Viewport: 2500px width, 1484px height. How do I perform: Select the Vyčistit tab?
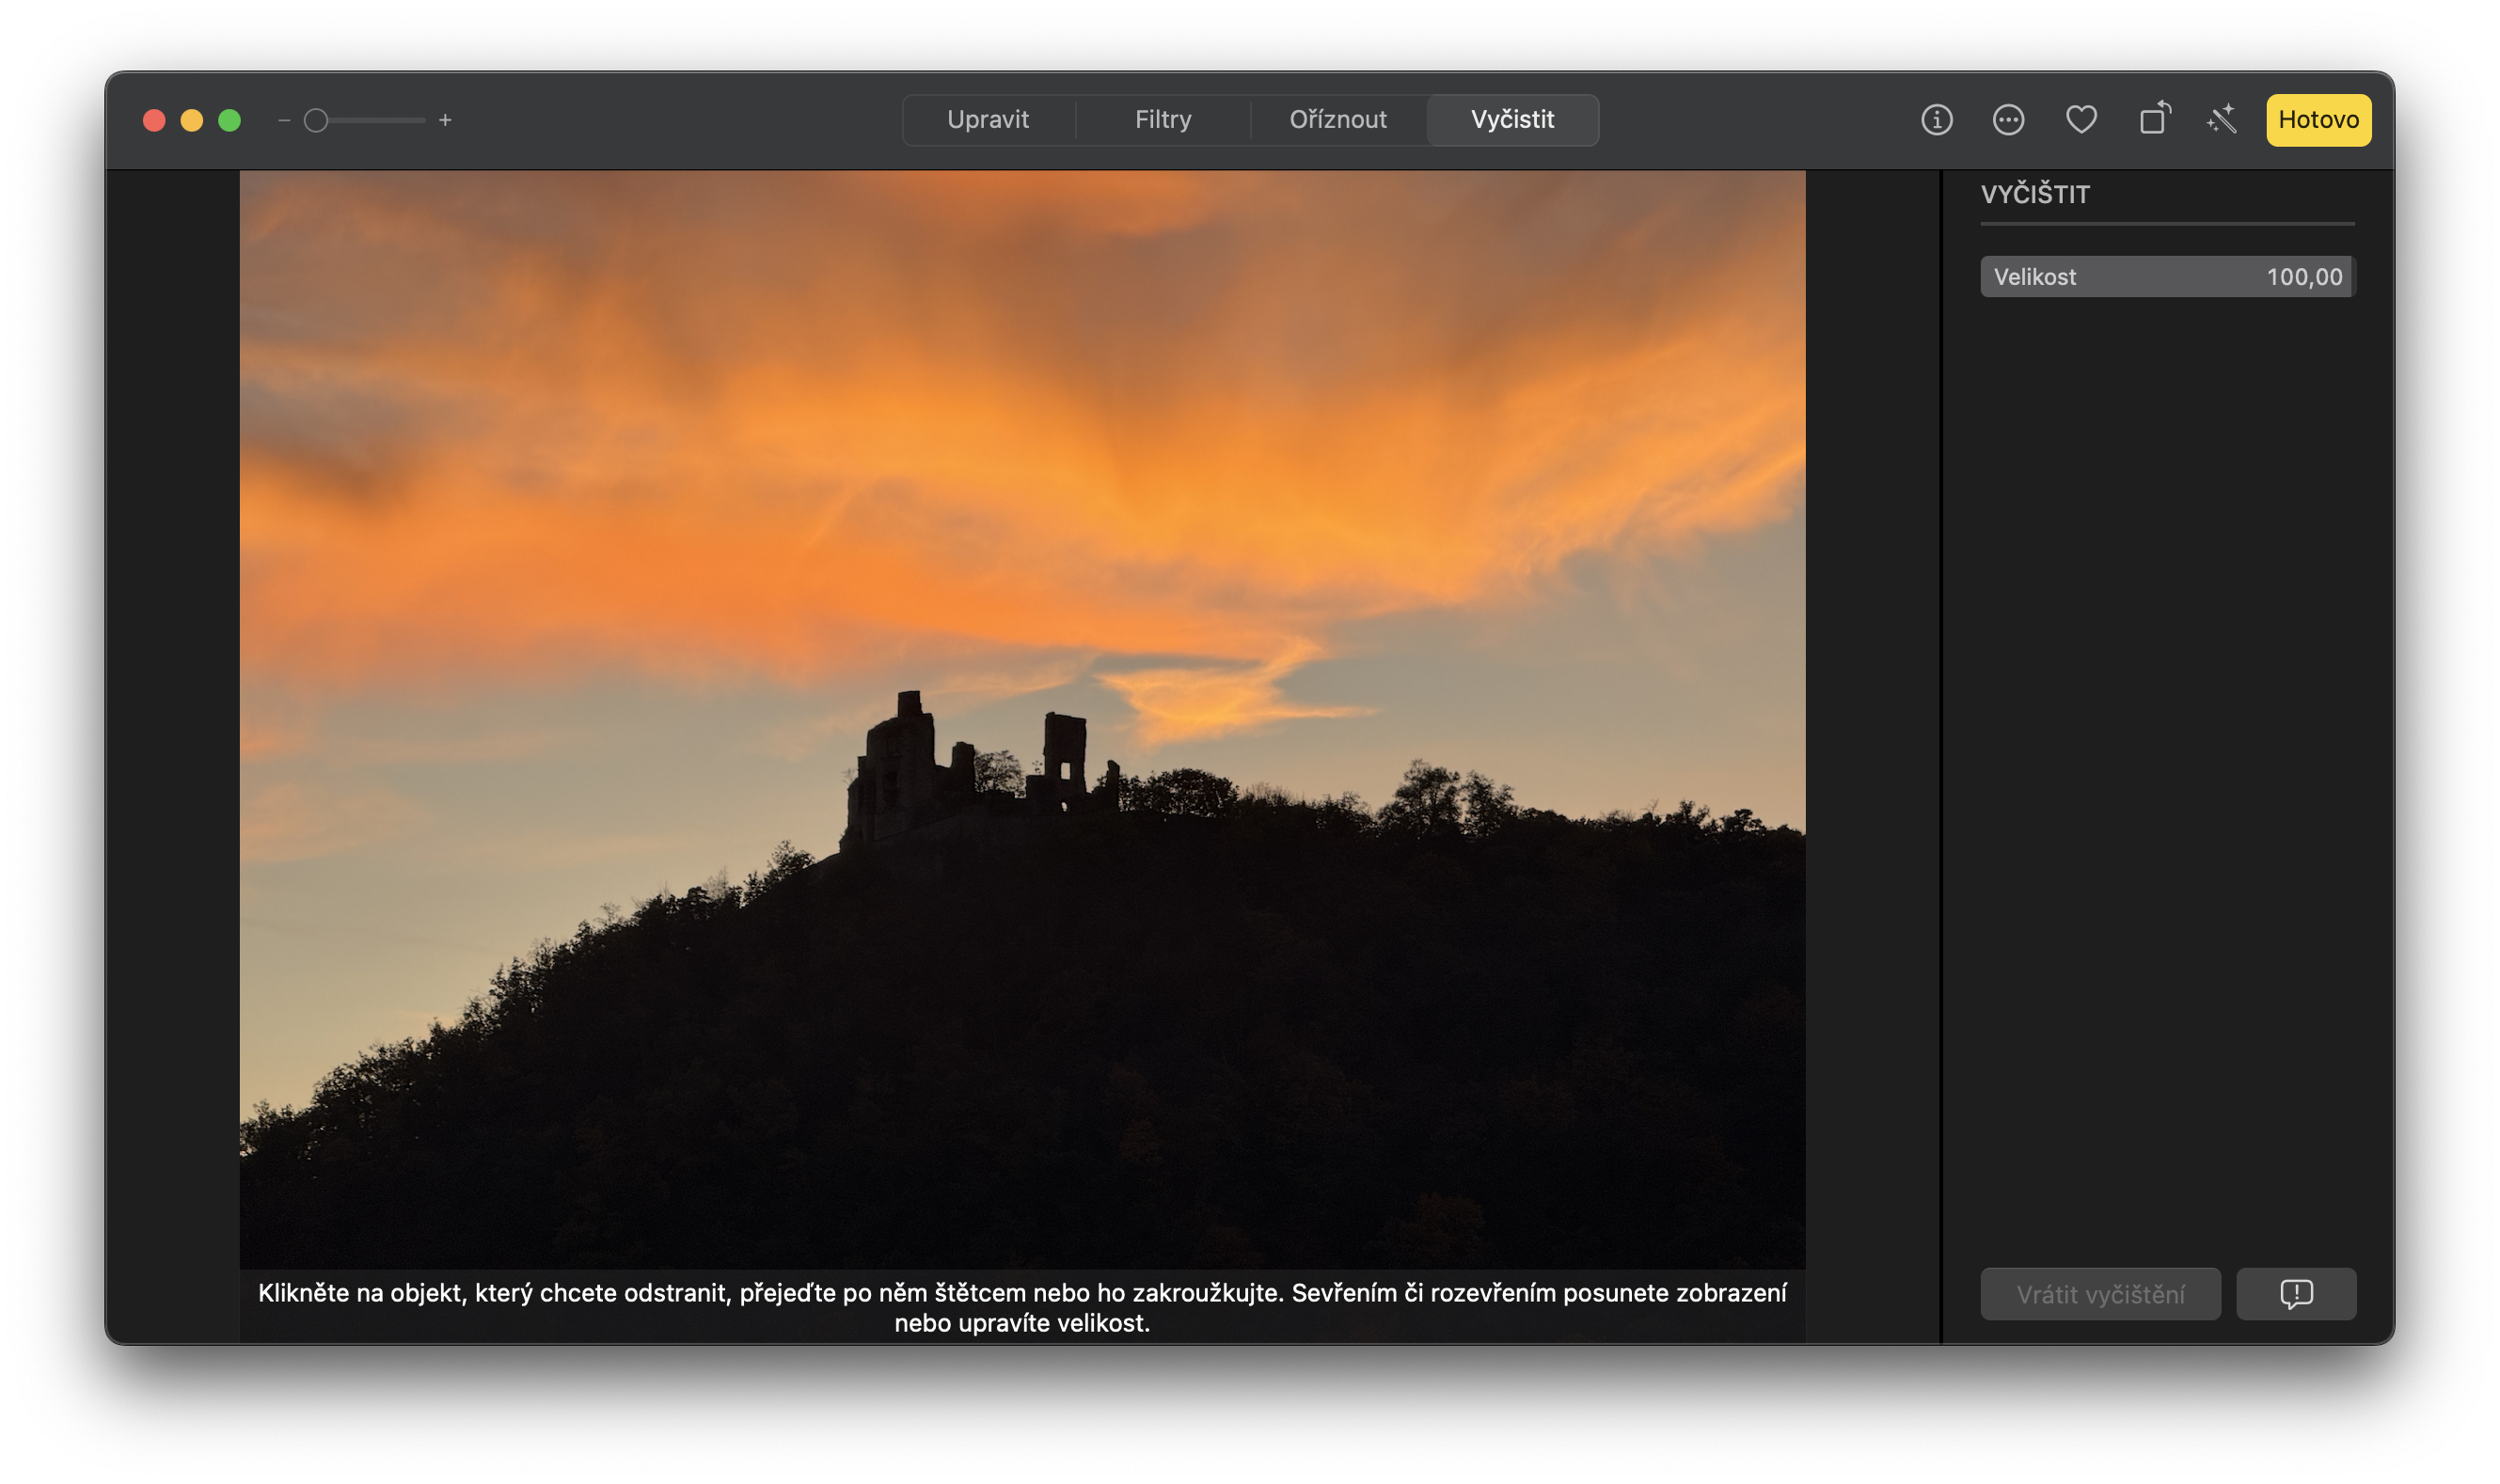click(1511, 119)
